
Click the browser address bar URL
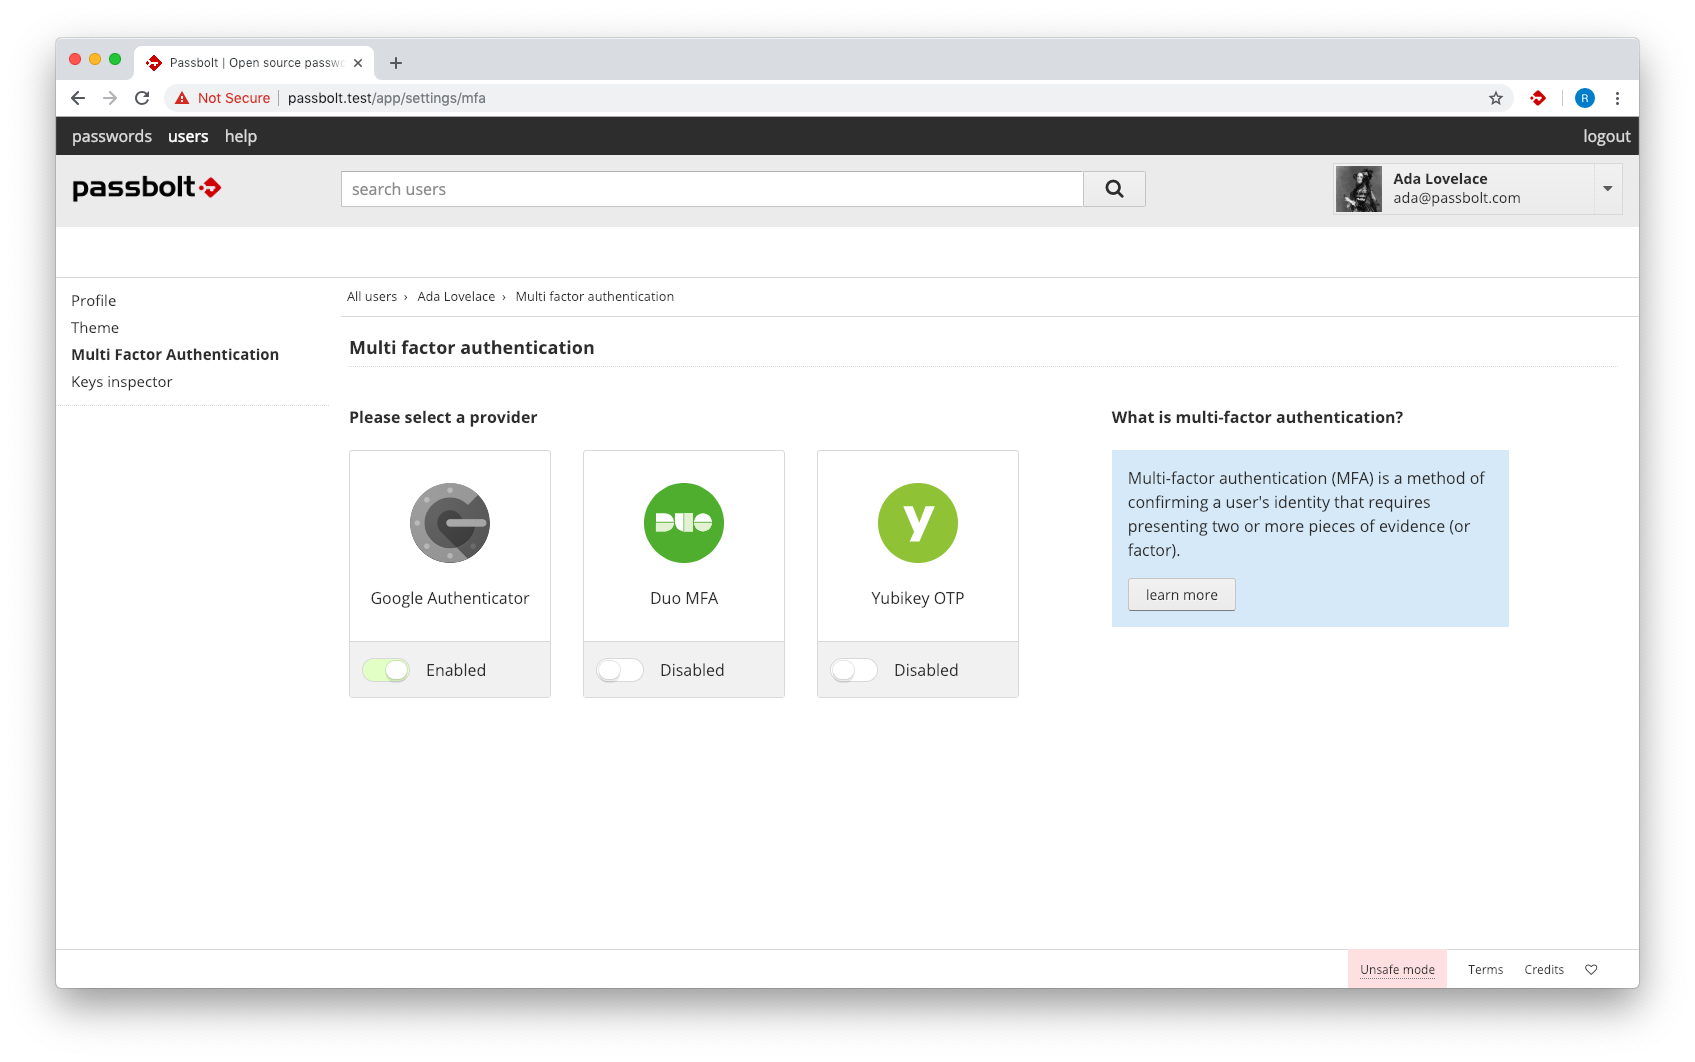(387, 98)
